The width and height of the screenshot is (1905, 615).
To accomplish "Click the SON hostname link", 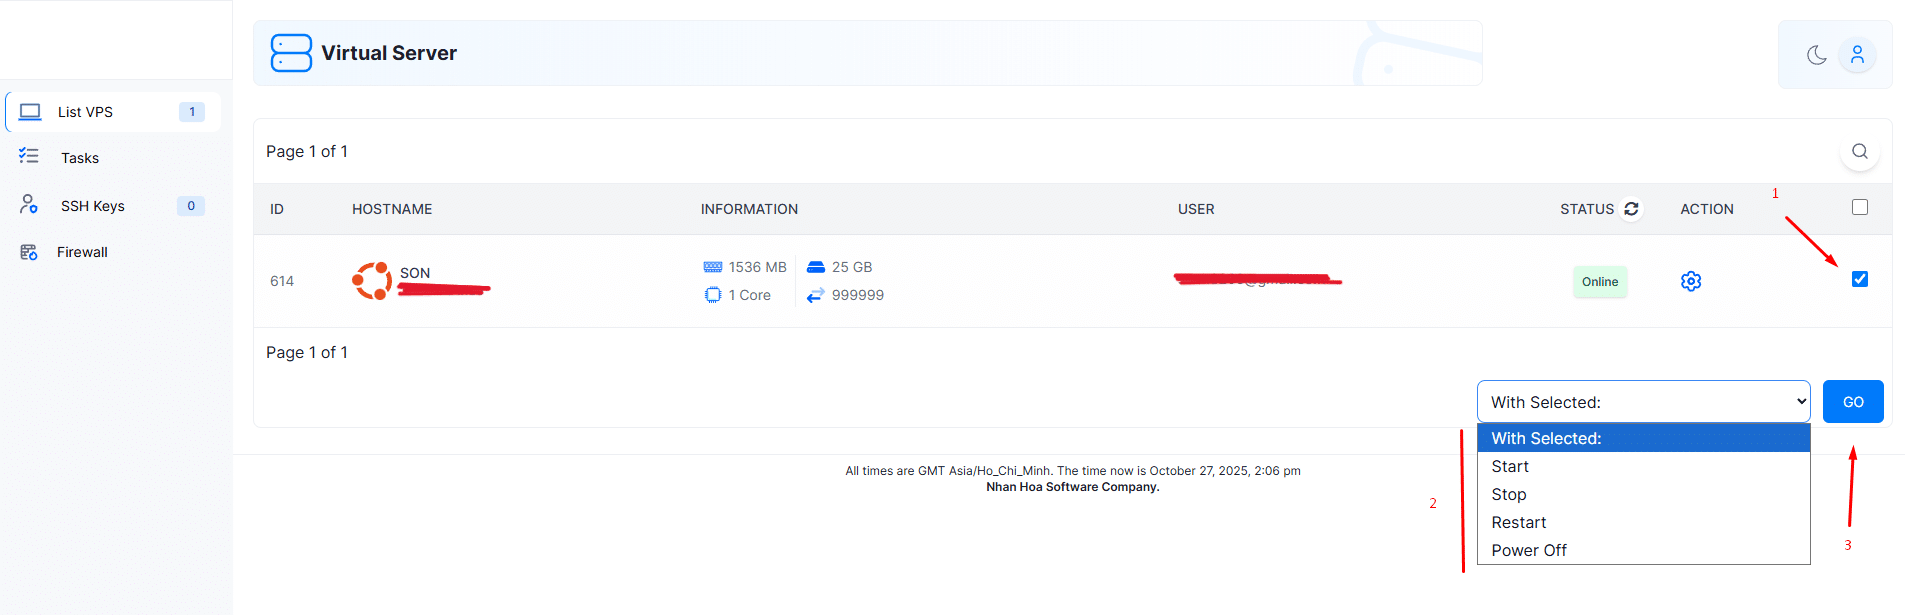I will tap(415, 273).
